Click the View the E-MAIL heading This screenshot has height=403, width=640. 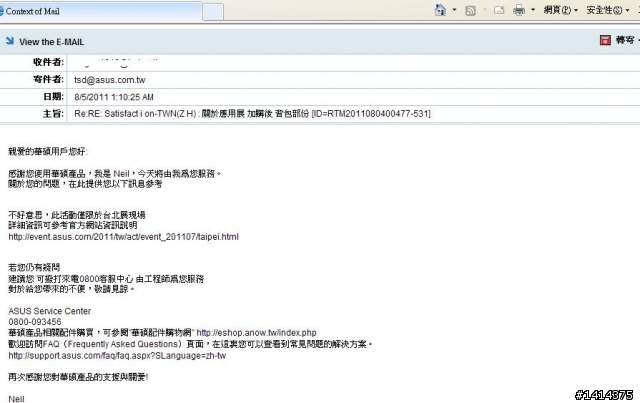pyautogui.click(x=51, y=42)
